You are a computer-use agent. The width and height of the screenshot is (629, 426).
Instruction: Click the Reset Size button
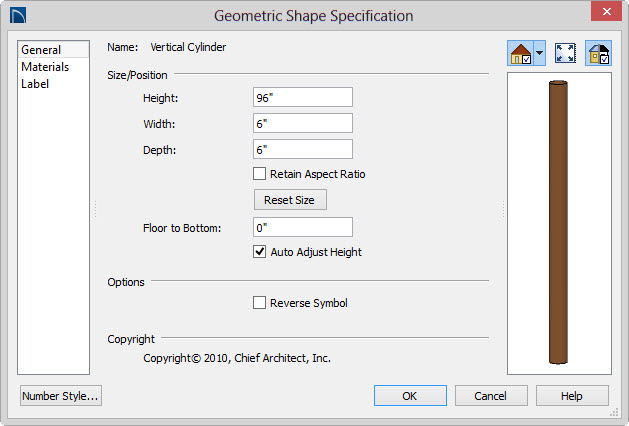point(290,200)
